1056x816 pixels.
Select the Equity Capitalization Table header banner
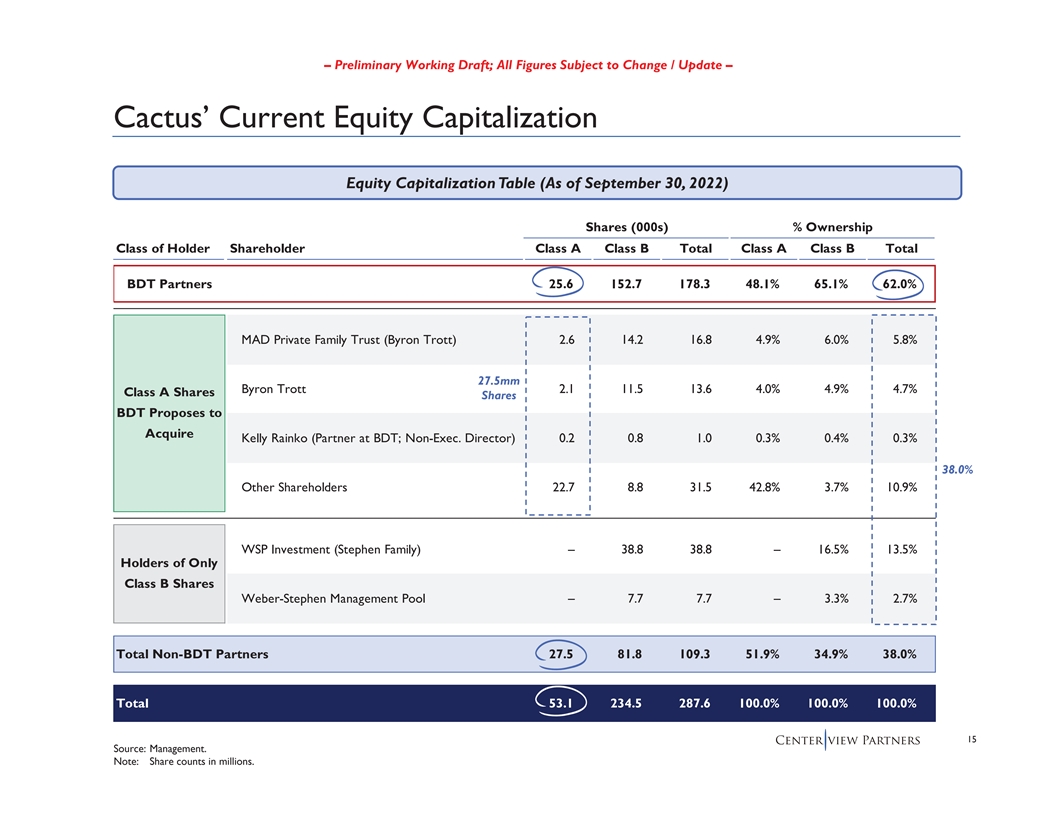[537, 183]
